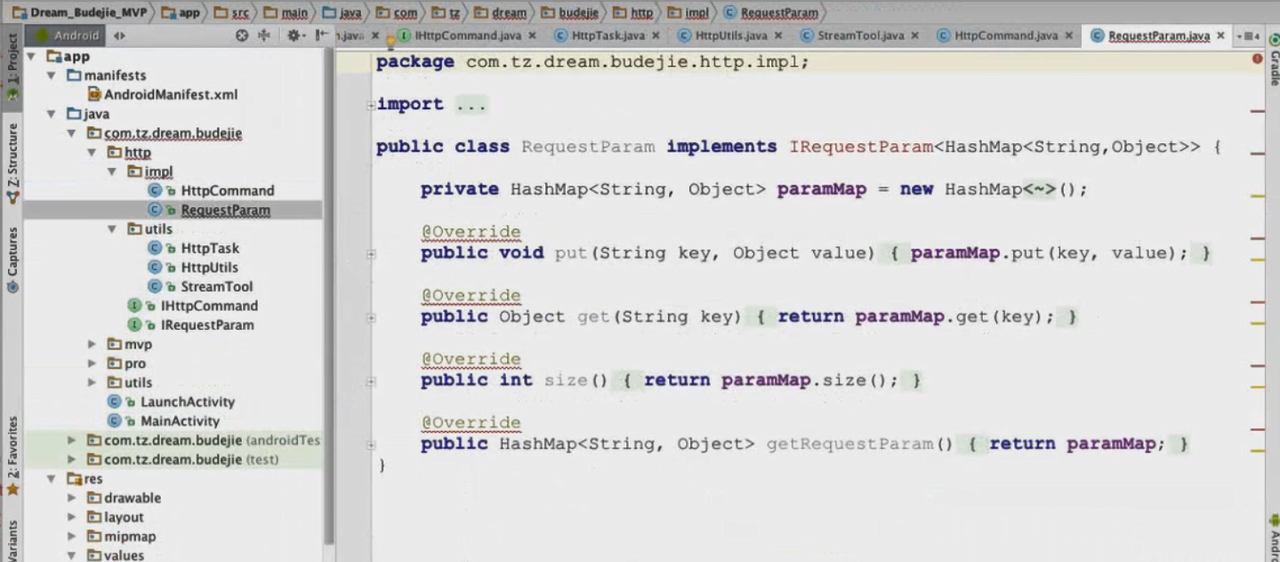This screenshot has height=562, width=1280.
Task: Expand the mvp package
Action: 92,344
